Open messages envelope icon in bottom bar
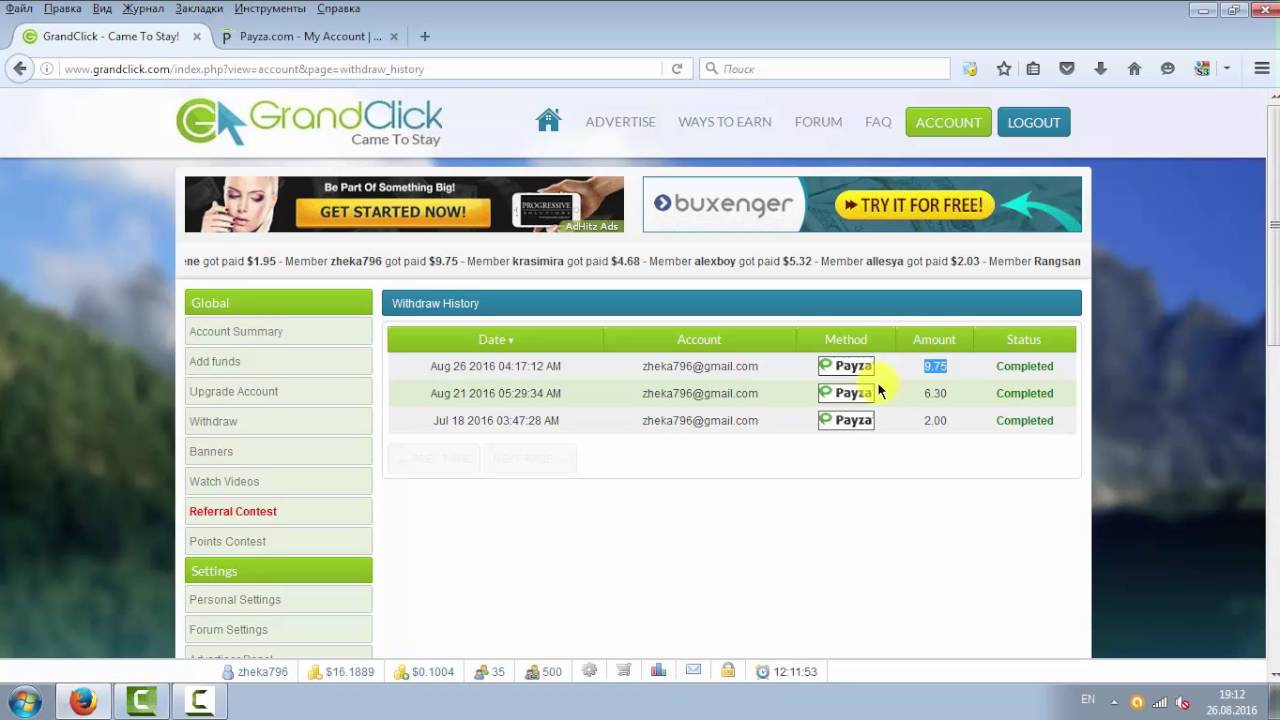This screenshot has width=1280, height=720. pos(693,671)
